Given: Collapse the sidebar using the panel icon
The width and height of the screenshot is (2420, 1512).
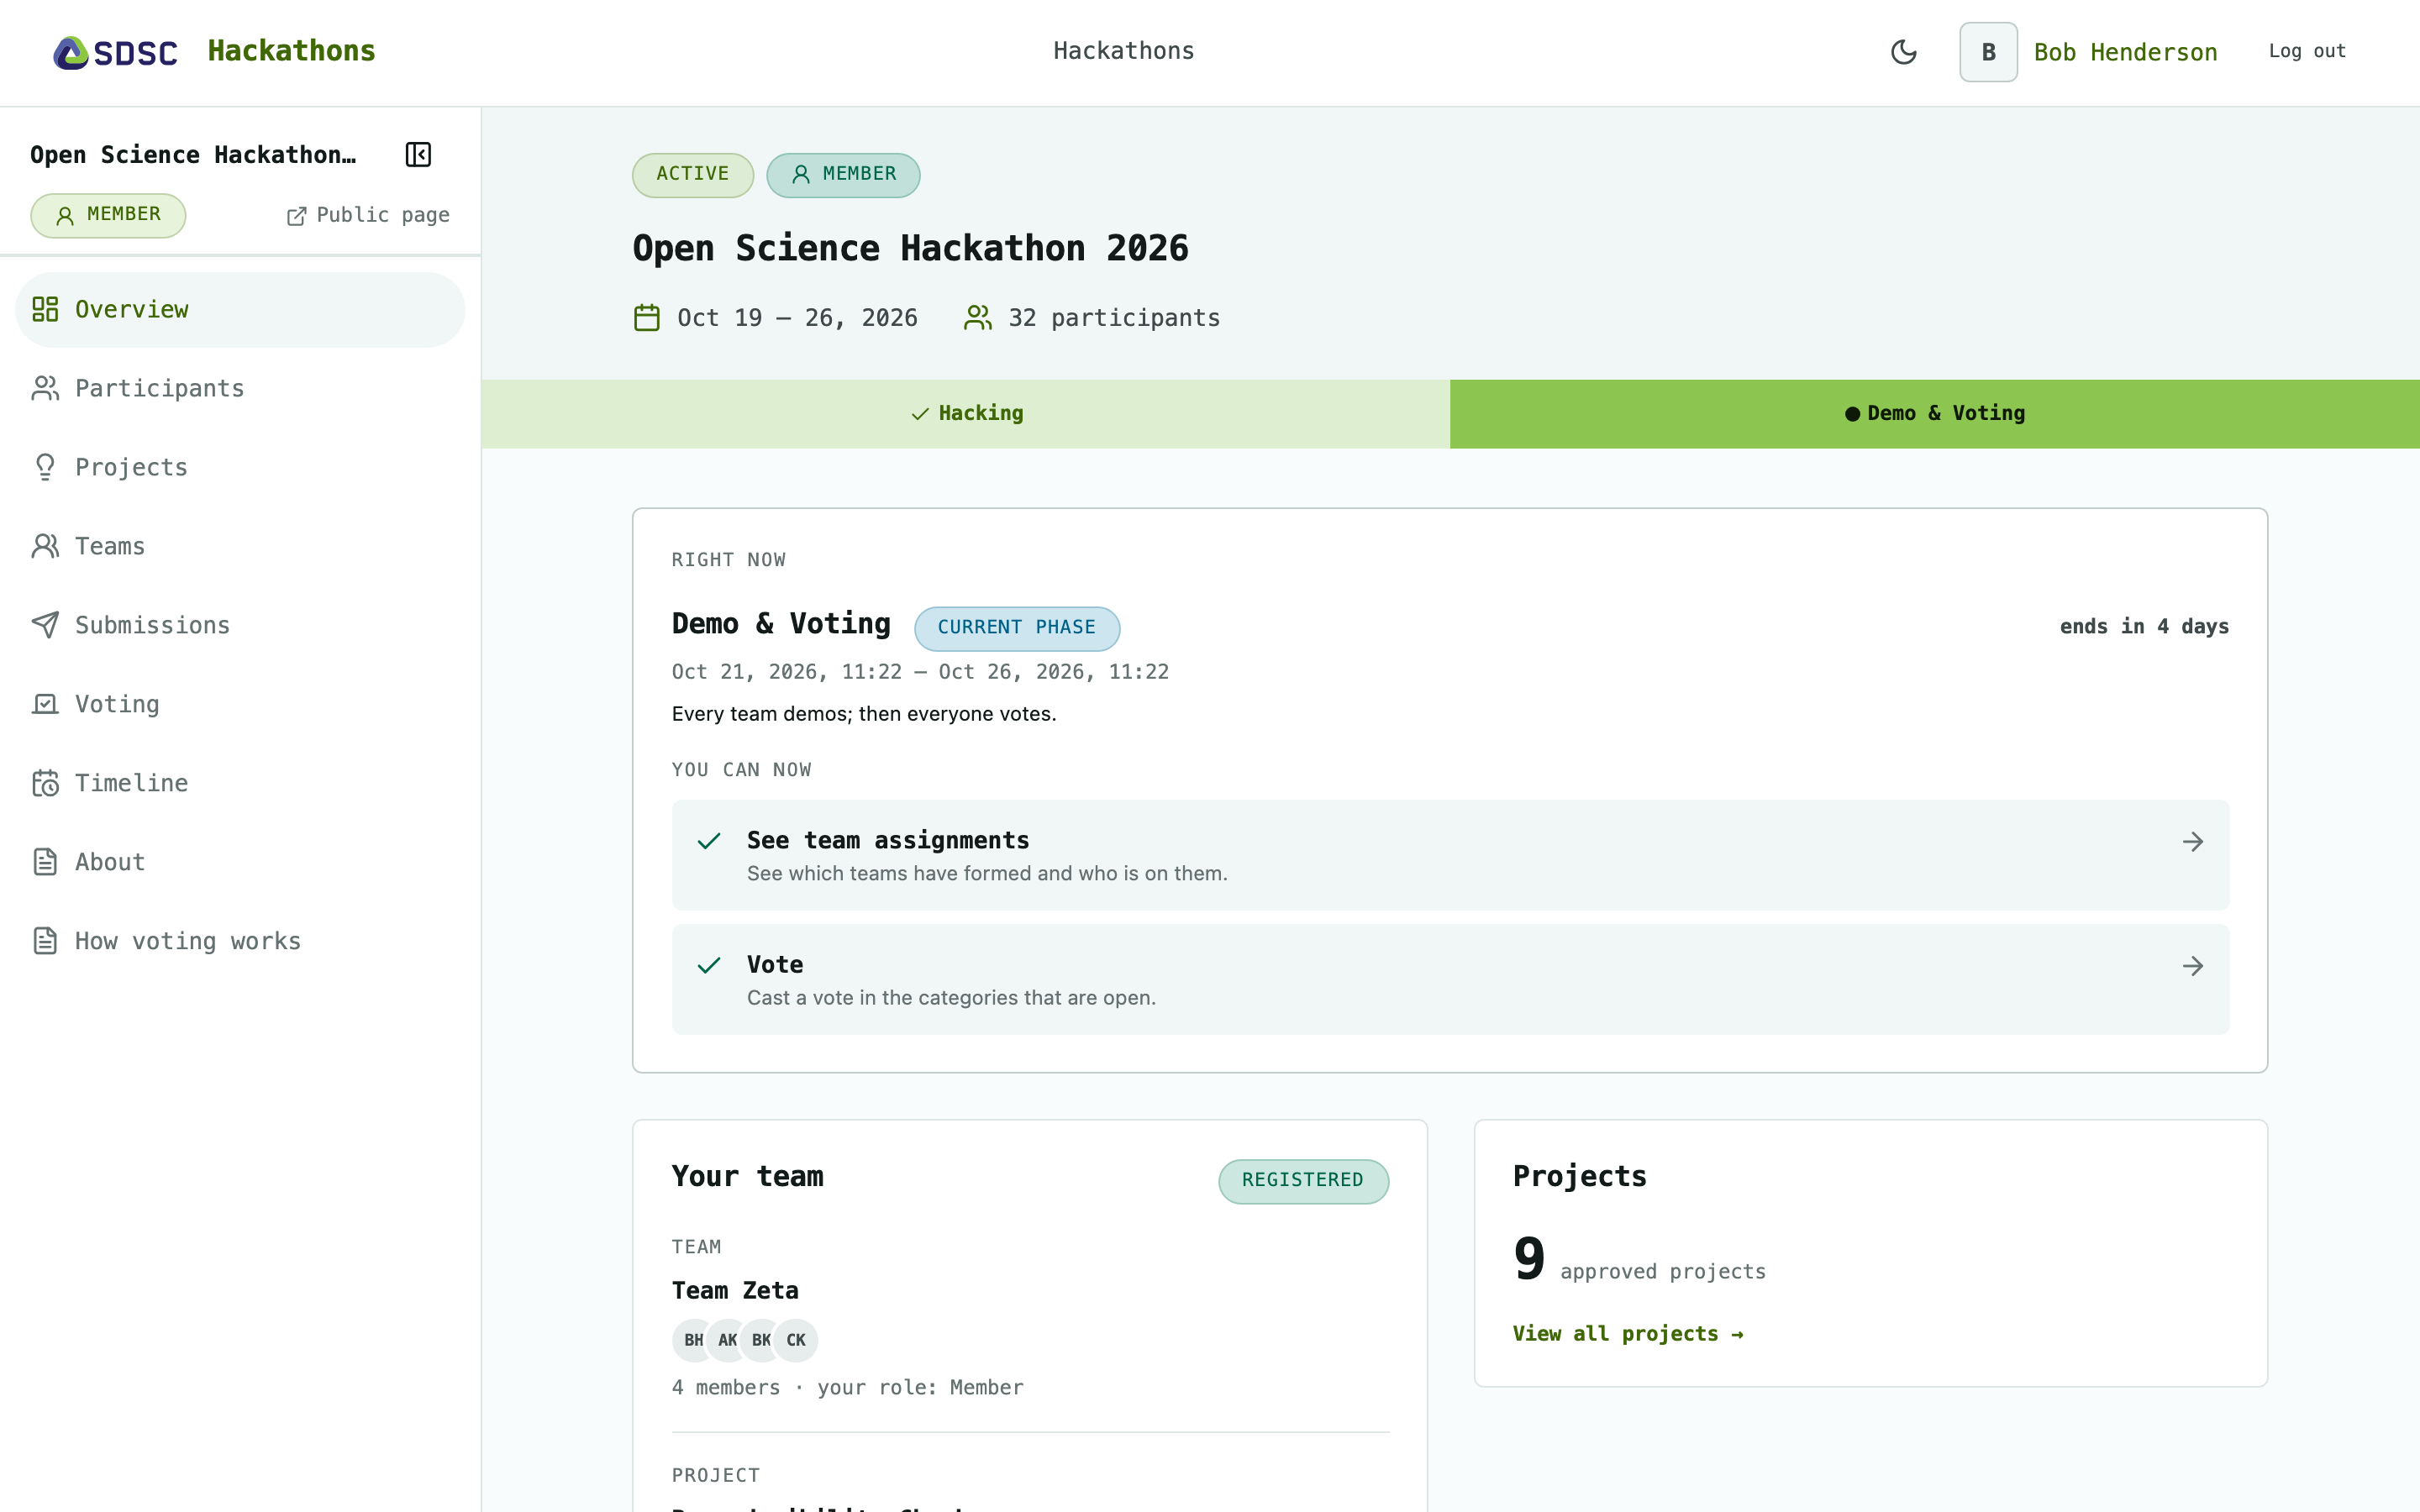Looking at the screenshot, I should tap(418, 155).
